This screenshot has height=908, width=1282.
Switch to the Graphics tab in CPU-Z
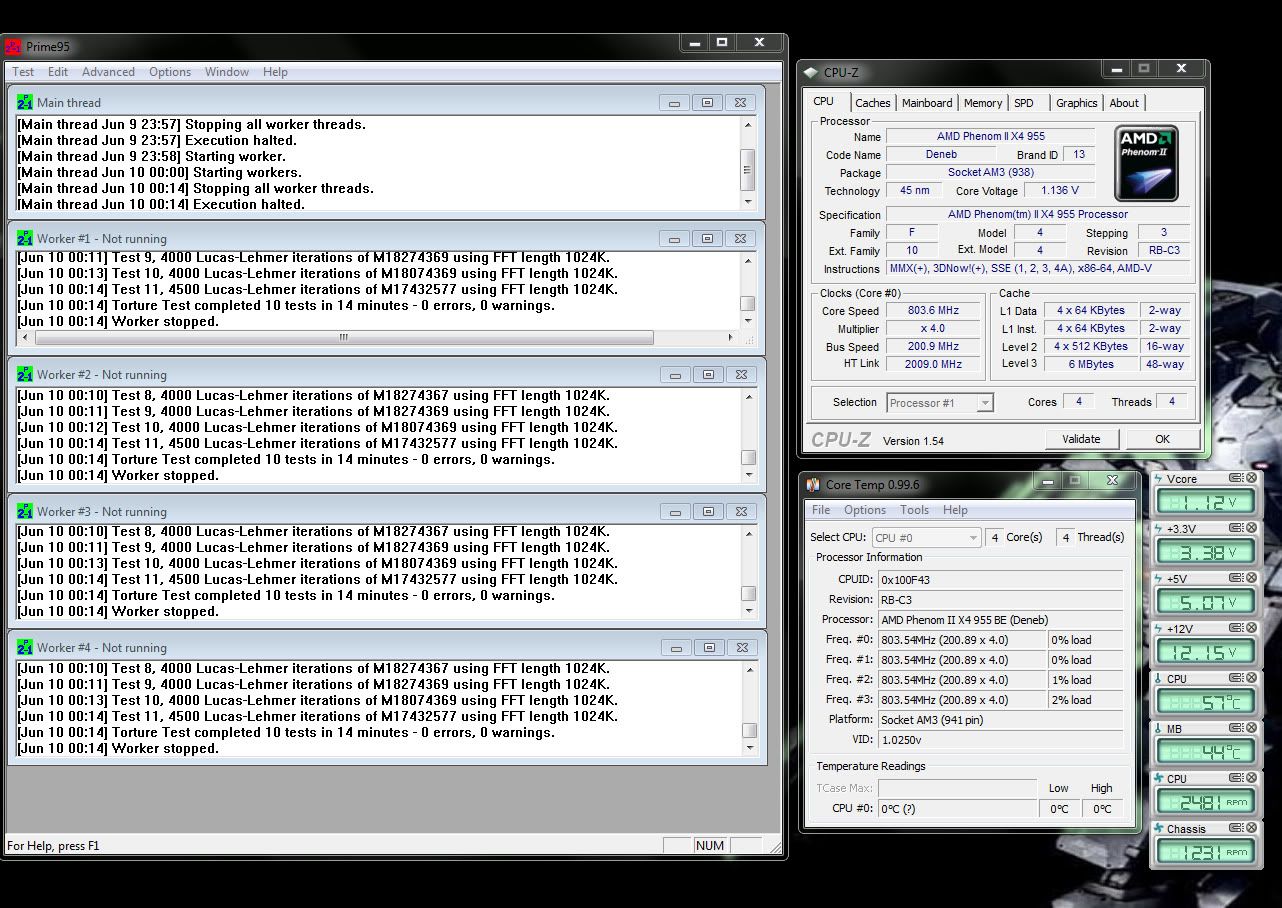click(x=1076, y=103)
